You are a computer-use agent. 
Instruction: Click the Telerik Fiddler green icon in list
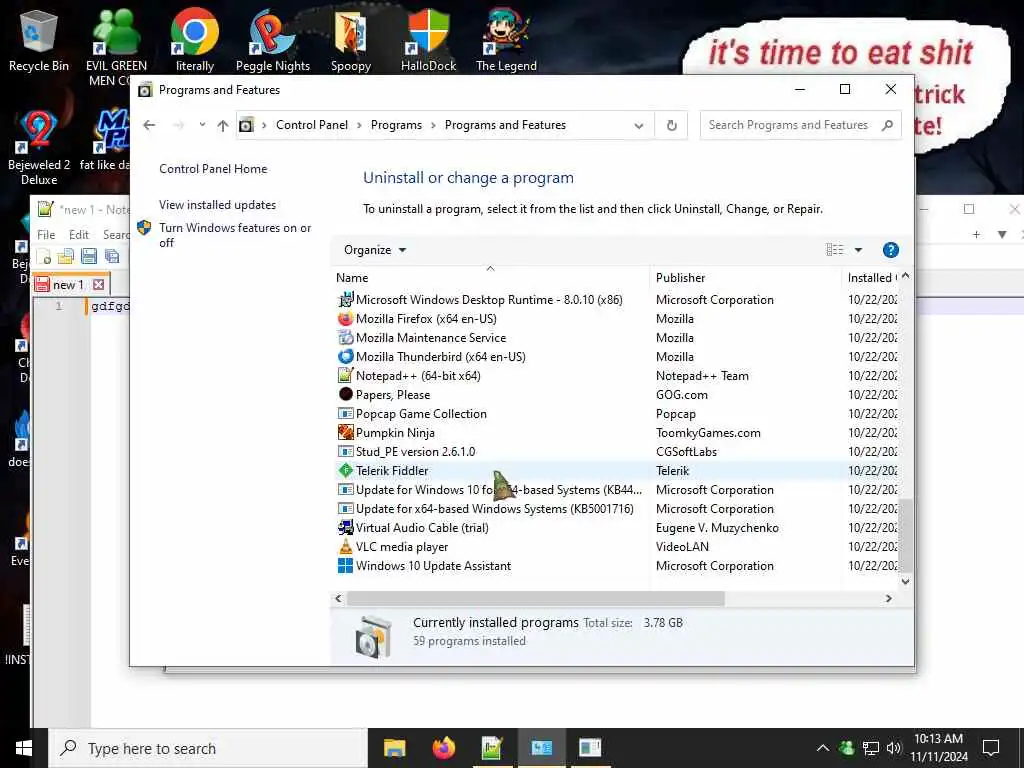(345, 470)
